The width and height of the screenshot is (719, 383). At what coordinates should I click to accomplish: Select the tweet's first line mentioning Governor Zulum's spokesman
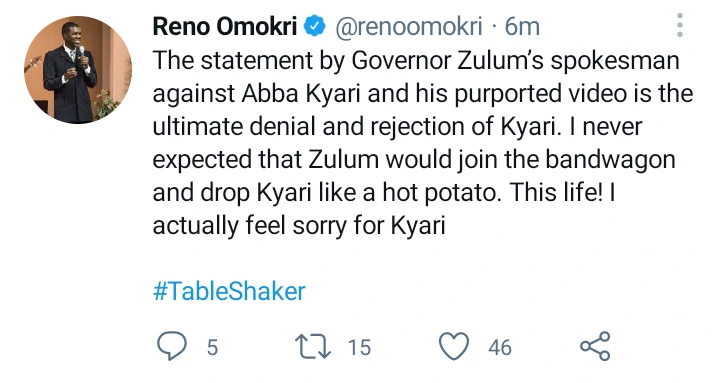[416, 61]
